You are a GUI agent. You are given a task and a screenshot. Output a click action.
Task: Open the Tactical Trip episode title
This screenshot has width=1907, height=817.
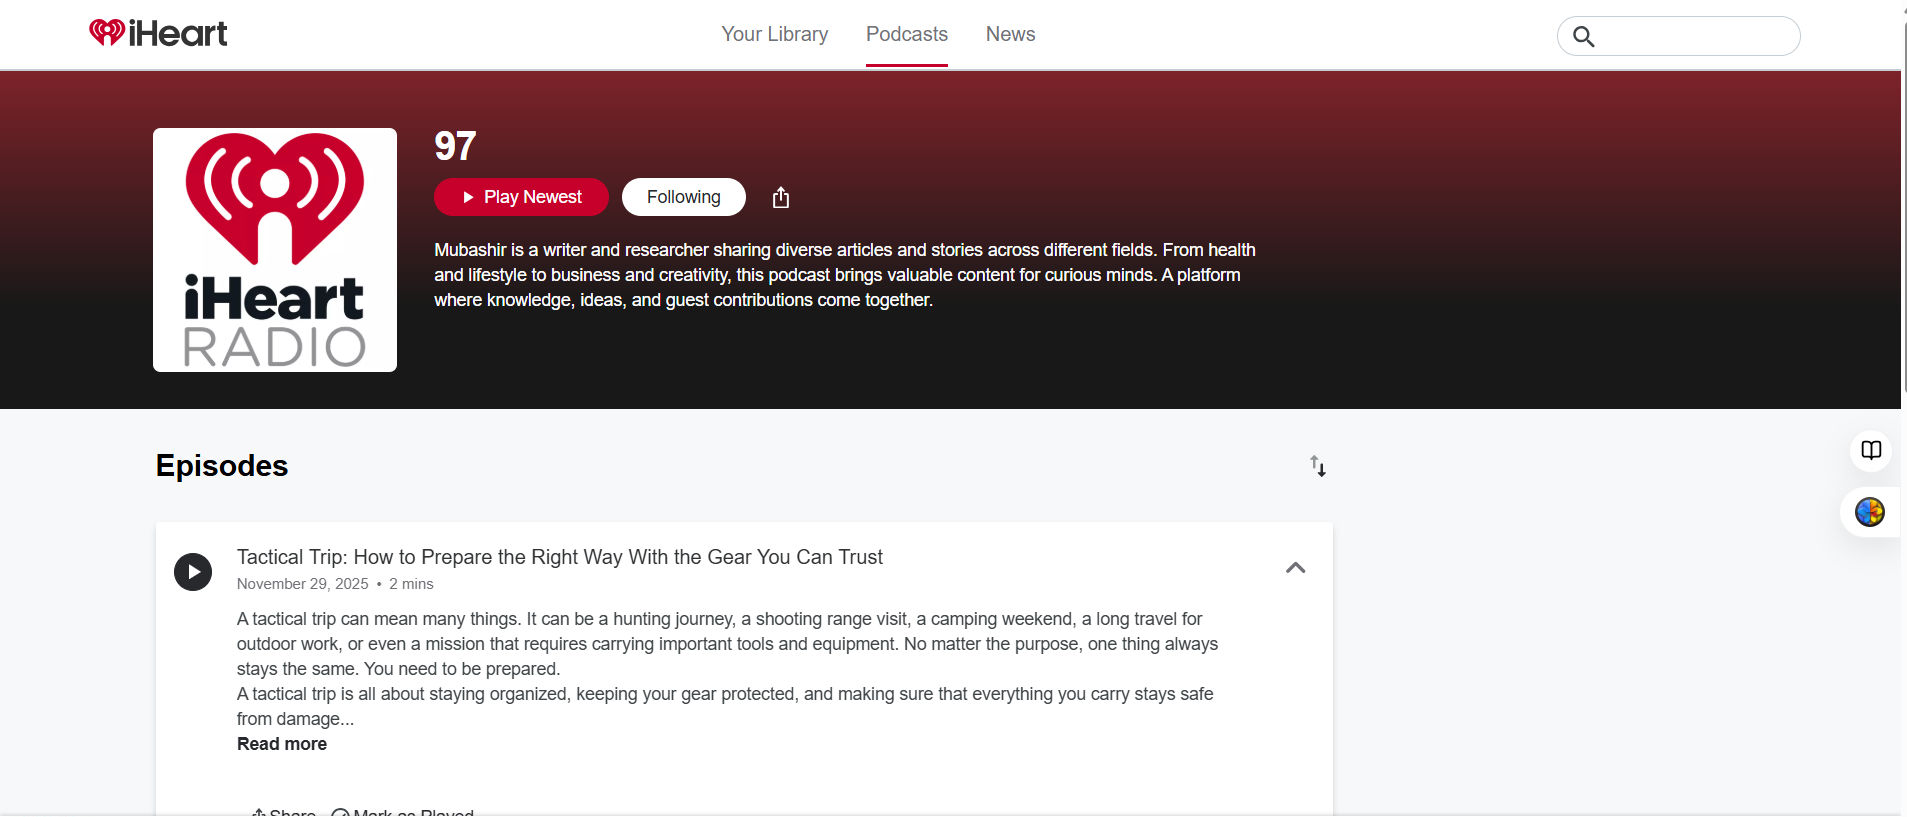click(560, 557)
